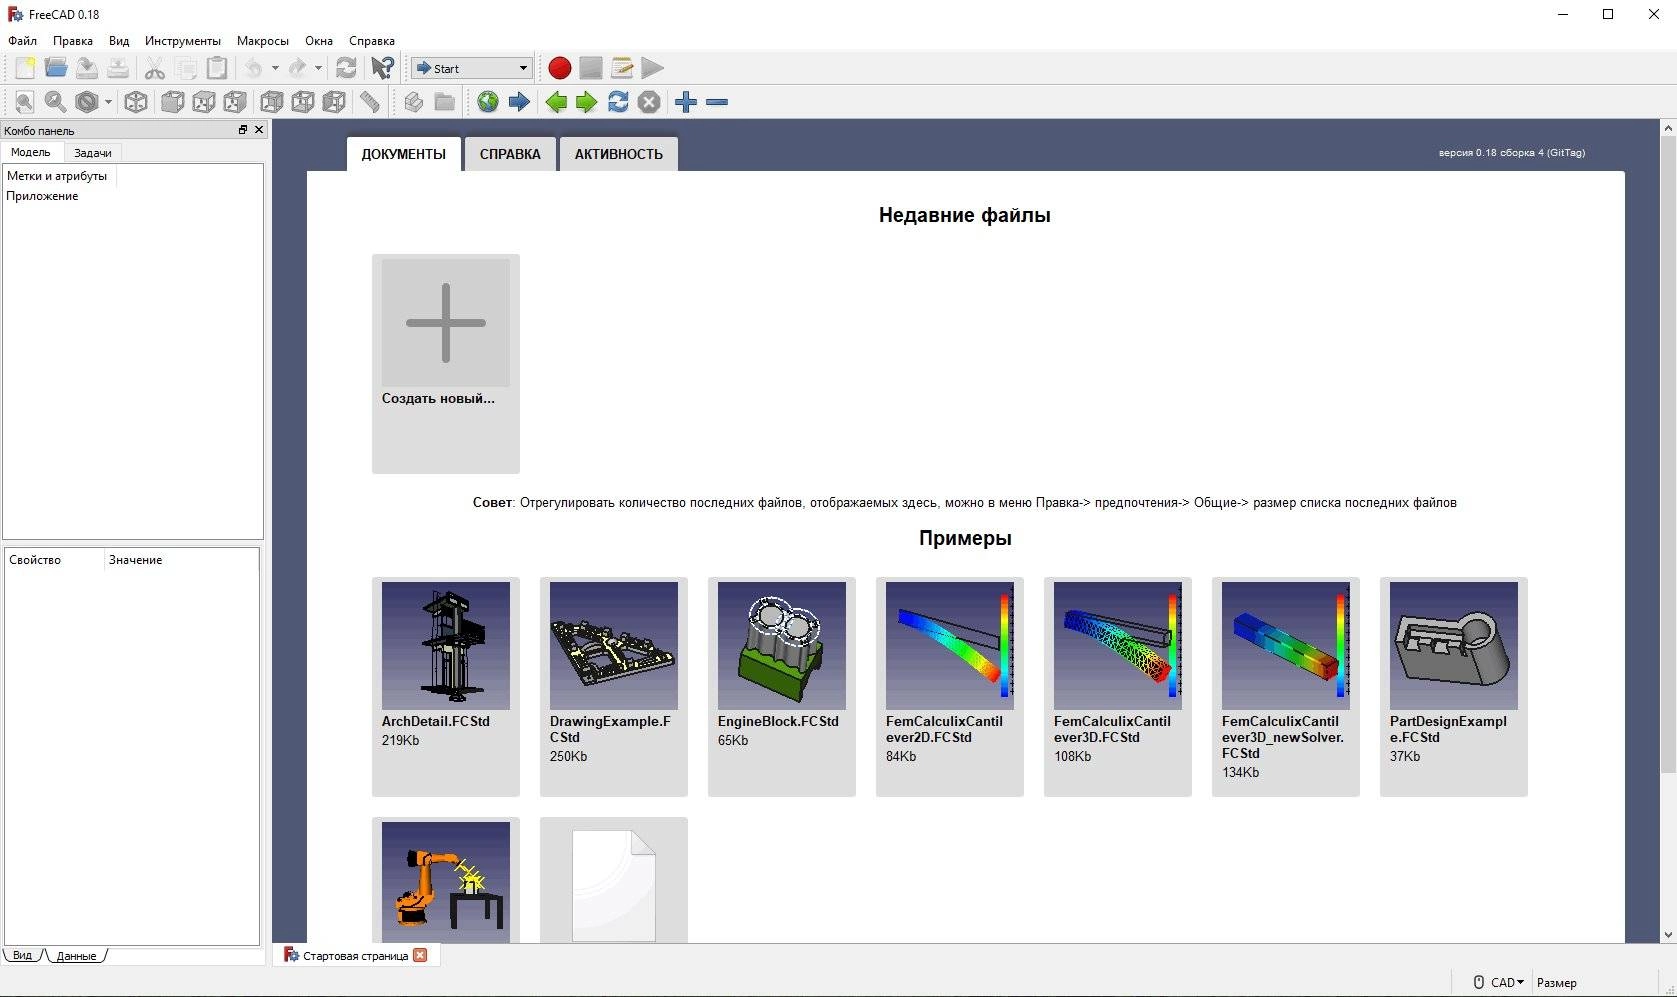Open website with globe icon

[x=488, y=102]
